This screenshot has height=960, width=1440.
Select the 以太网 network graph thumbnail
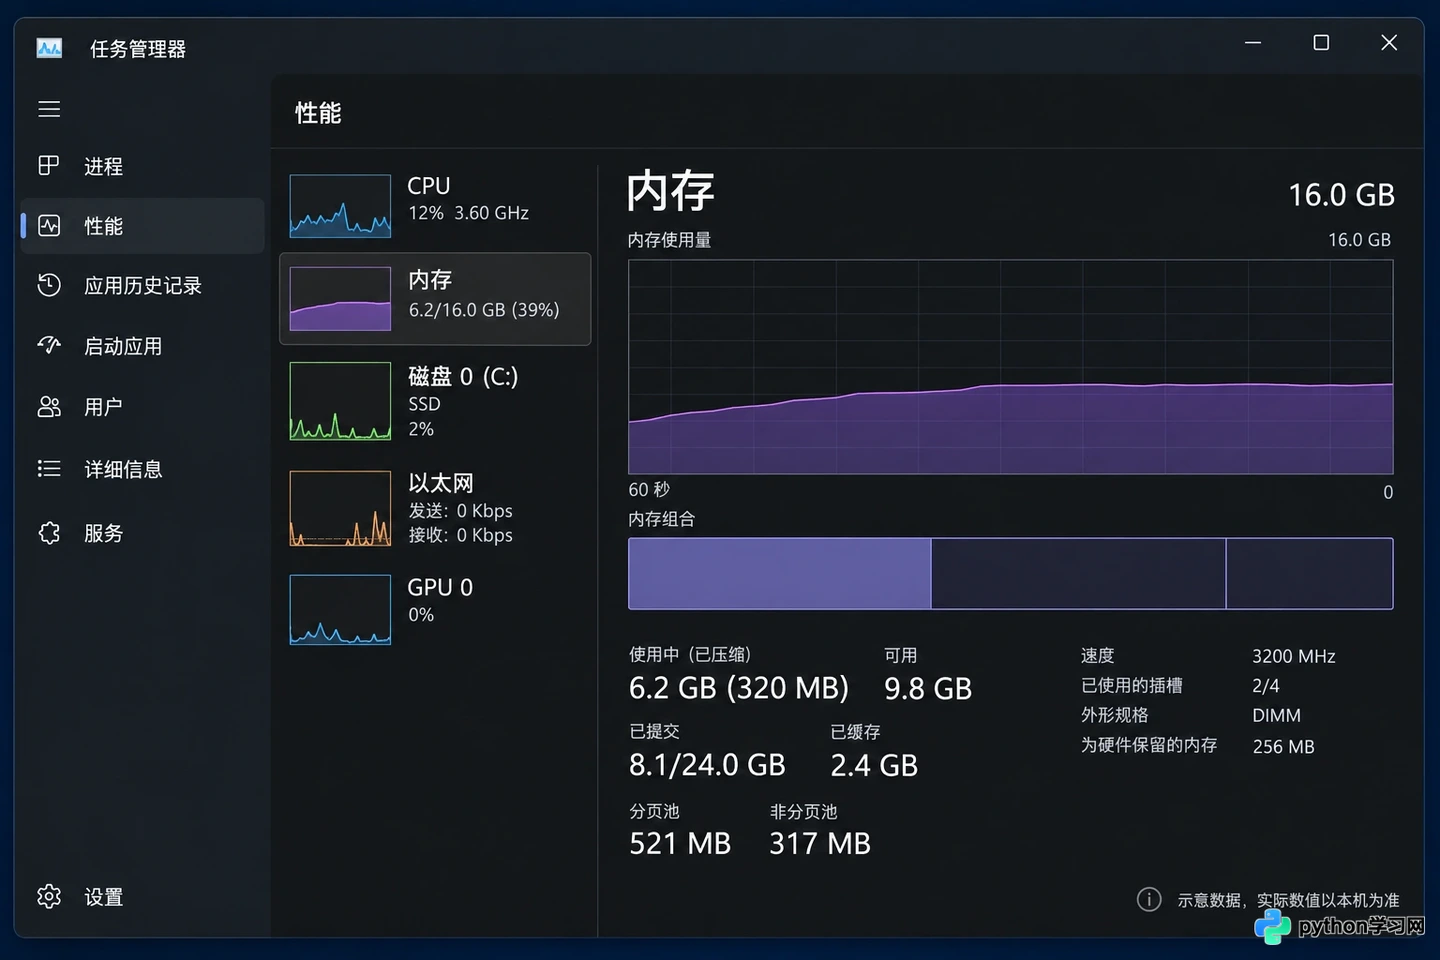click(x=340, y=508)
